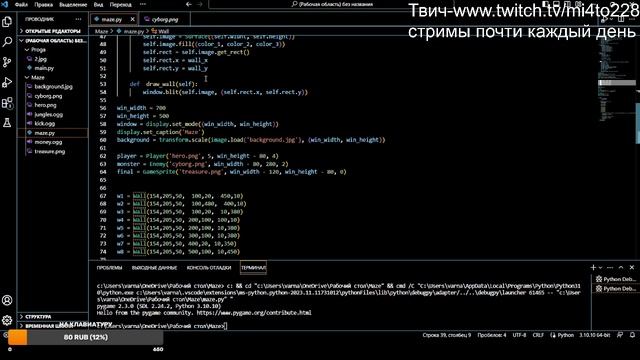The image size is (640, 360).
Task: Open the Source Control view
Action: click(x=7, y=62)
